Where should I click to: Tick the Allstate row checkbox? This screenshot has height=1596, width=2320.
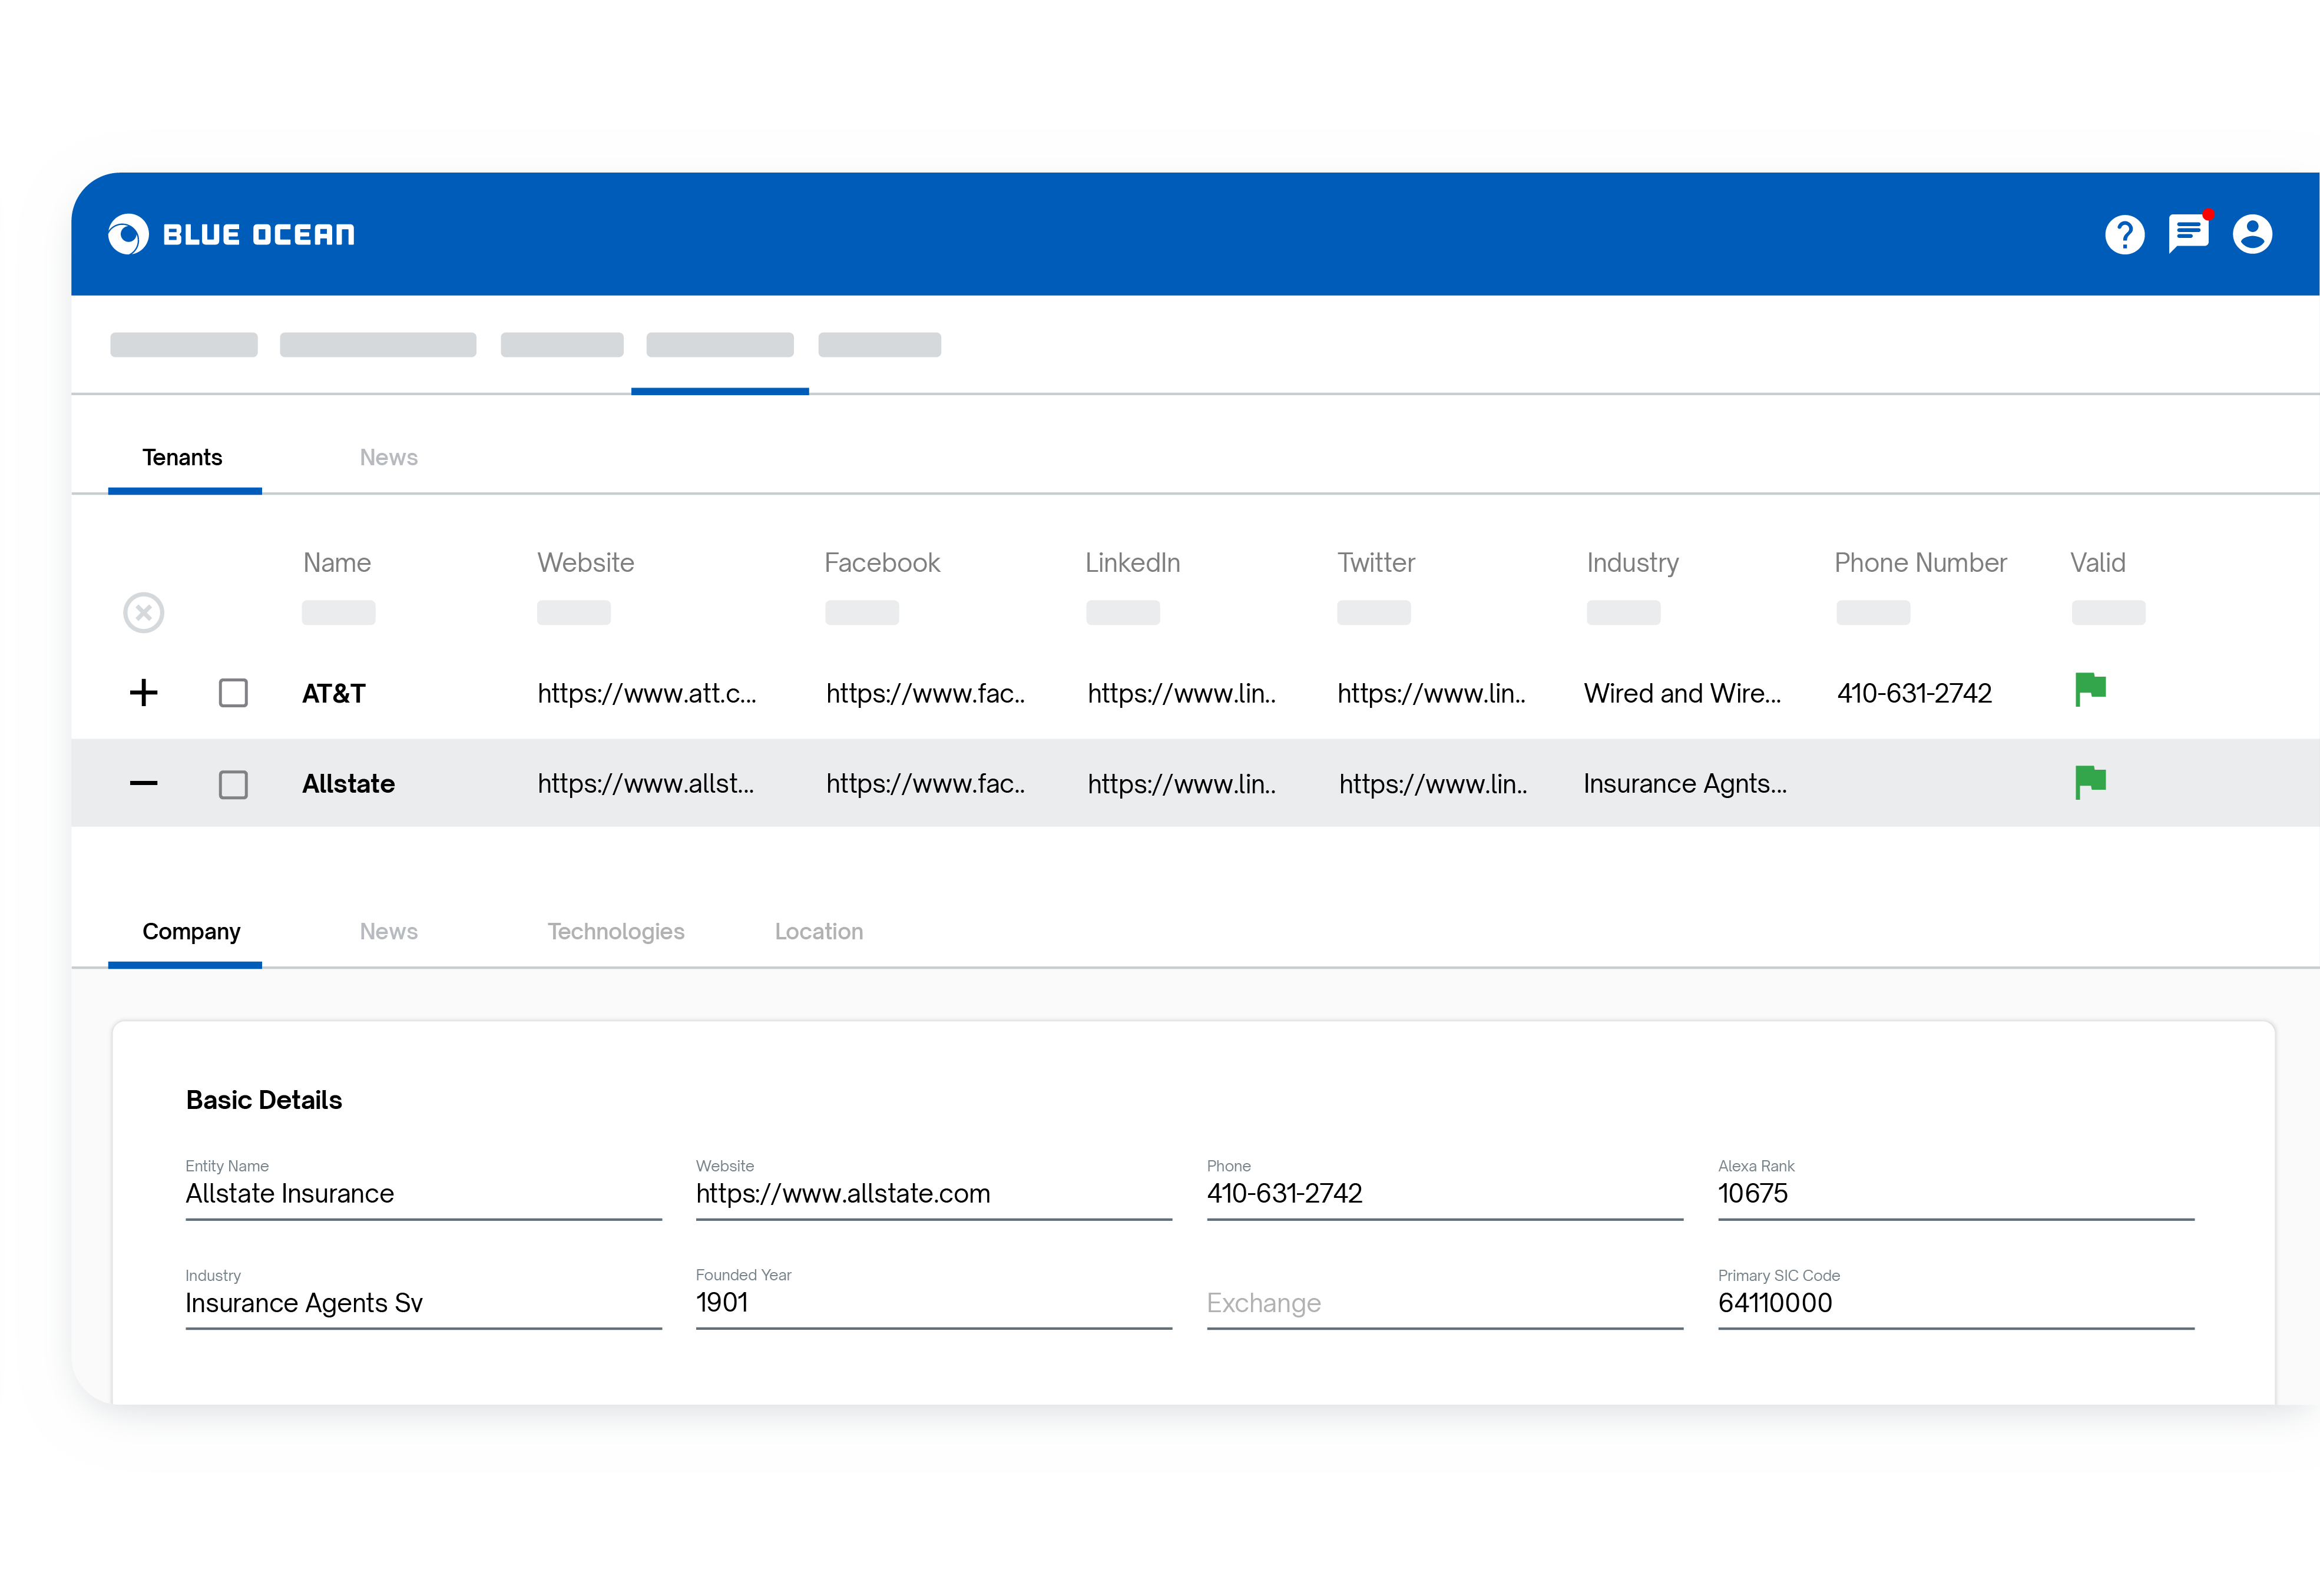tap(233, 784)
